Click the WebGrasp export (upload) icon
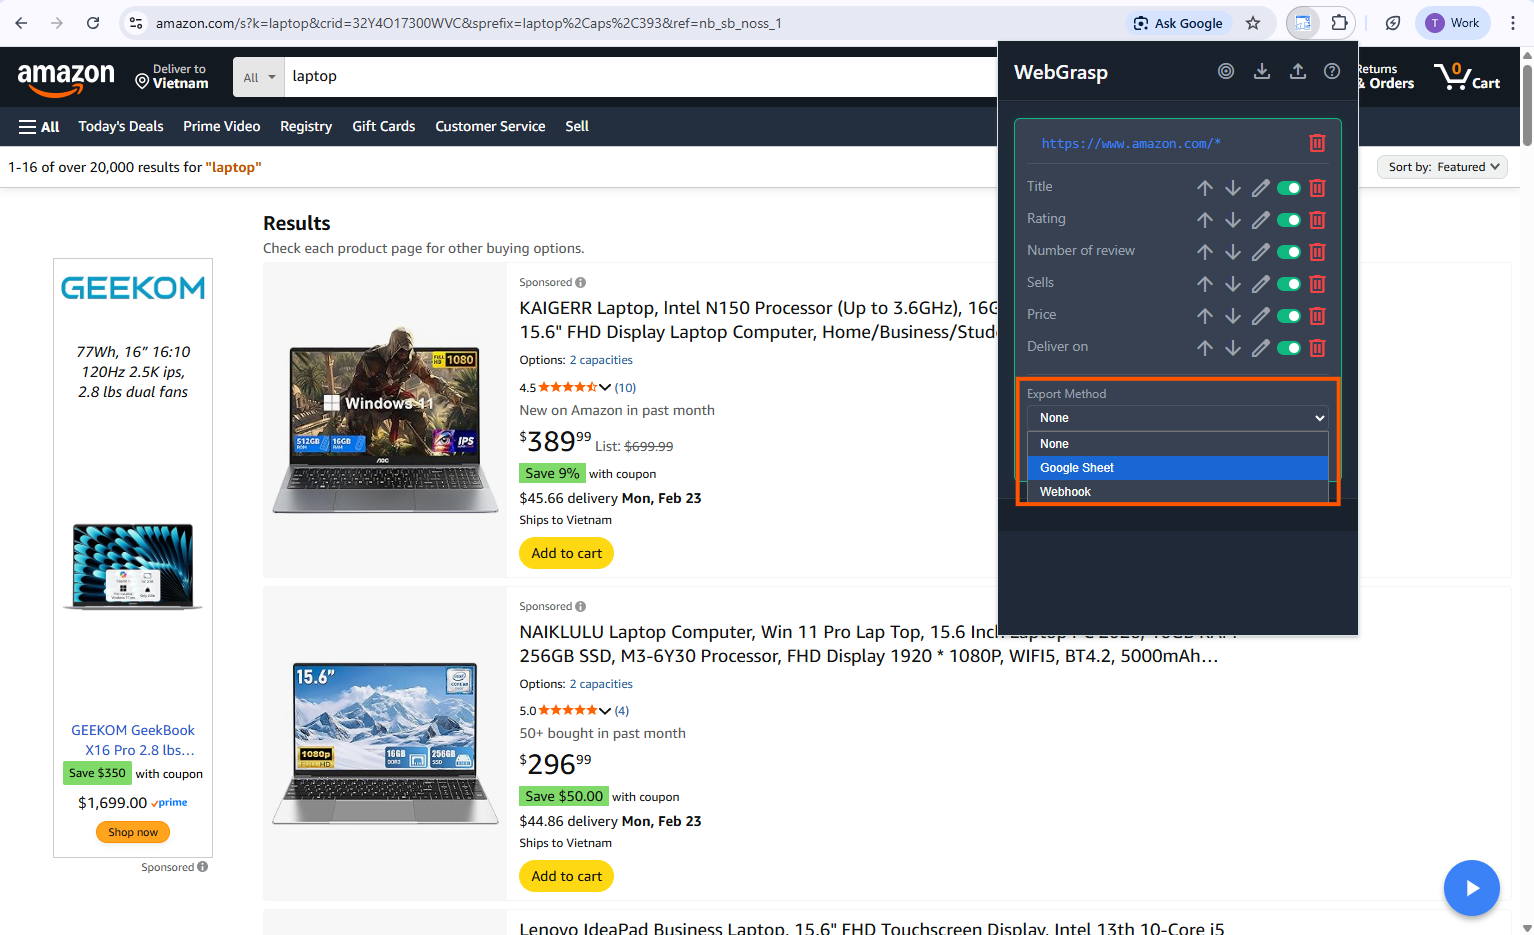The height and width of the screenshot is (935, 1534). point(1298,71)
